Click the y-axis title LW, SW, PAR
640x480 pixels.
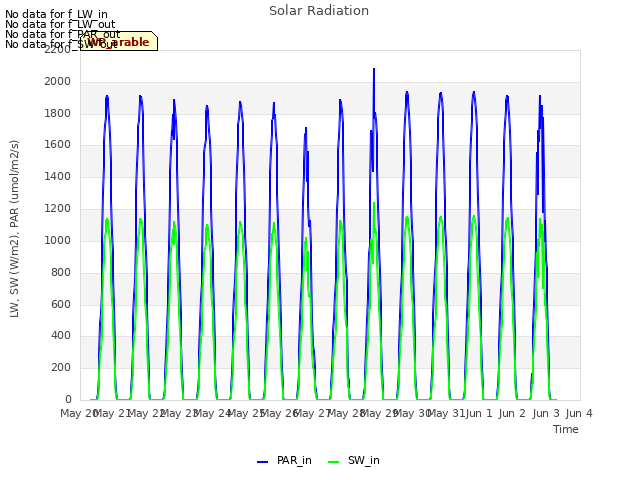(14, 229)
